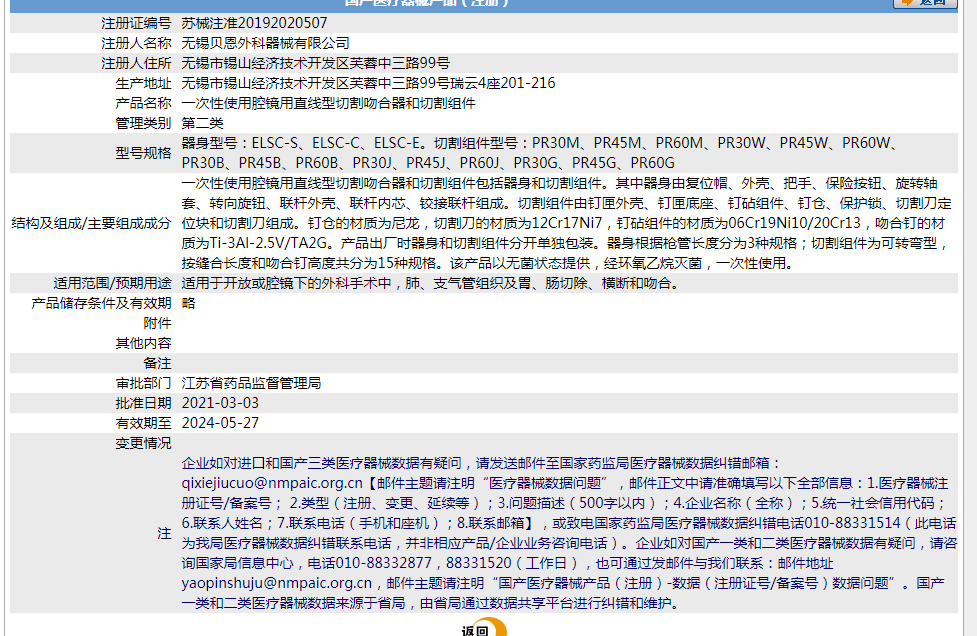Click the model line starting PR30B、PR45B
Image resolution: width=977 pixels, height=636 pixels.
[428, 163]
